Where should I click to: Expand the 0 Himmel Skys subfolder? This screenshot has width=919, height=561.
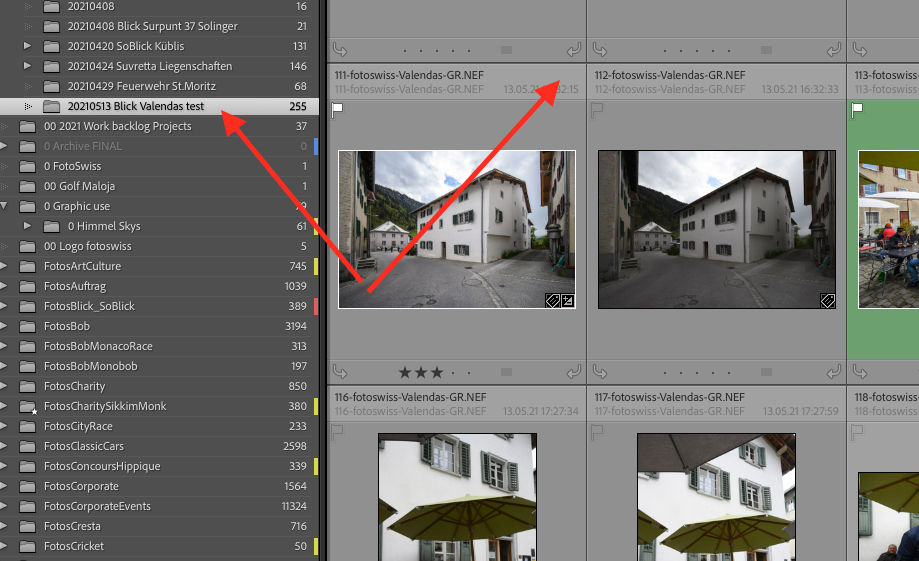click(x=27, y=225)
